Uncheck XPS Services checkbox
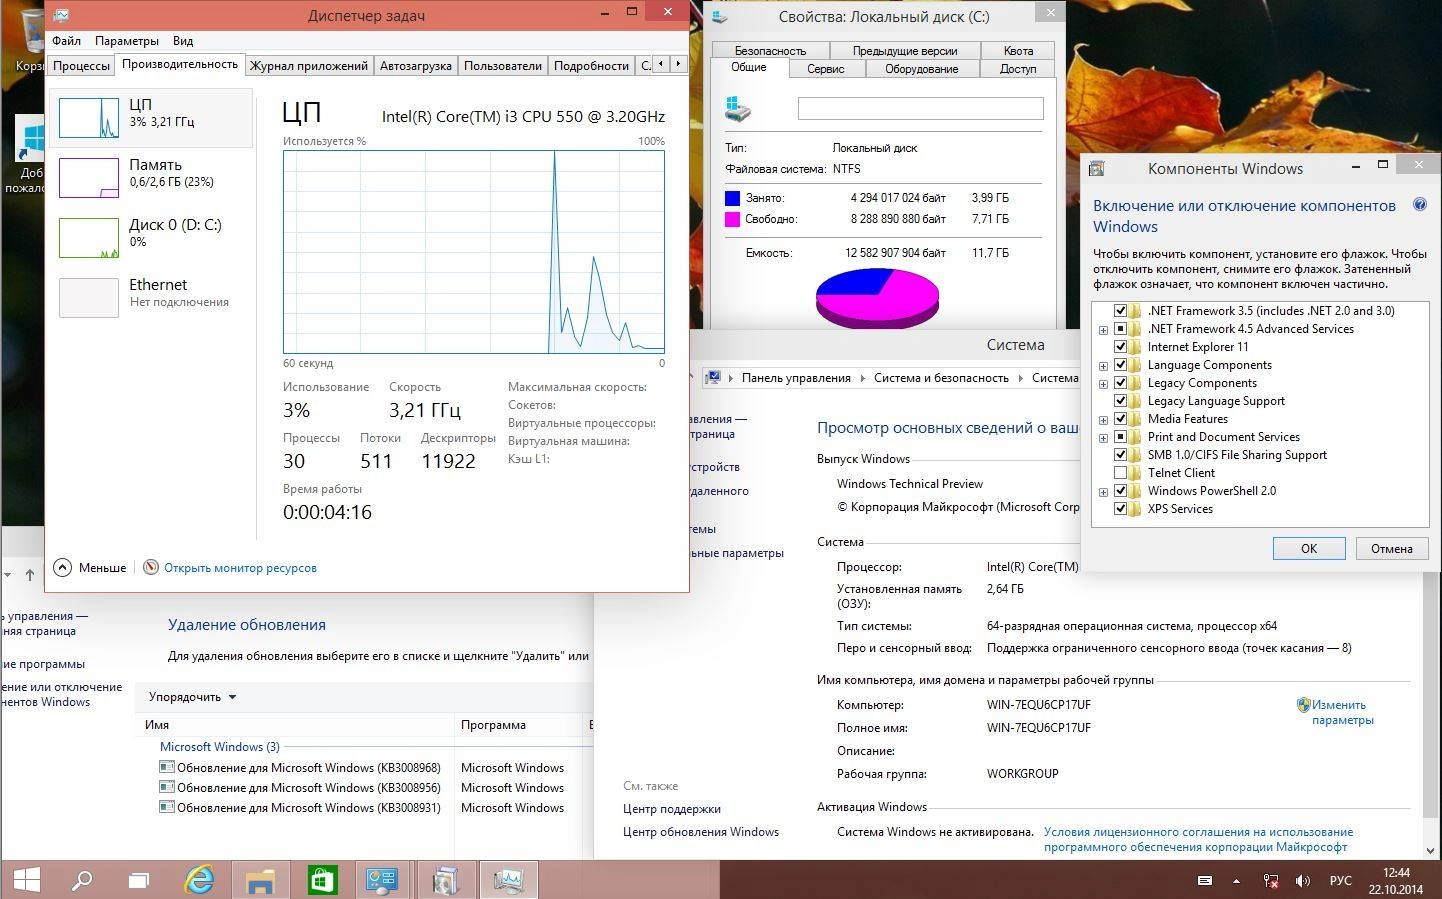This screenshot has height=899, width=1442. click(1120, 509)
